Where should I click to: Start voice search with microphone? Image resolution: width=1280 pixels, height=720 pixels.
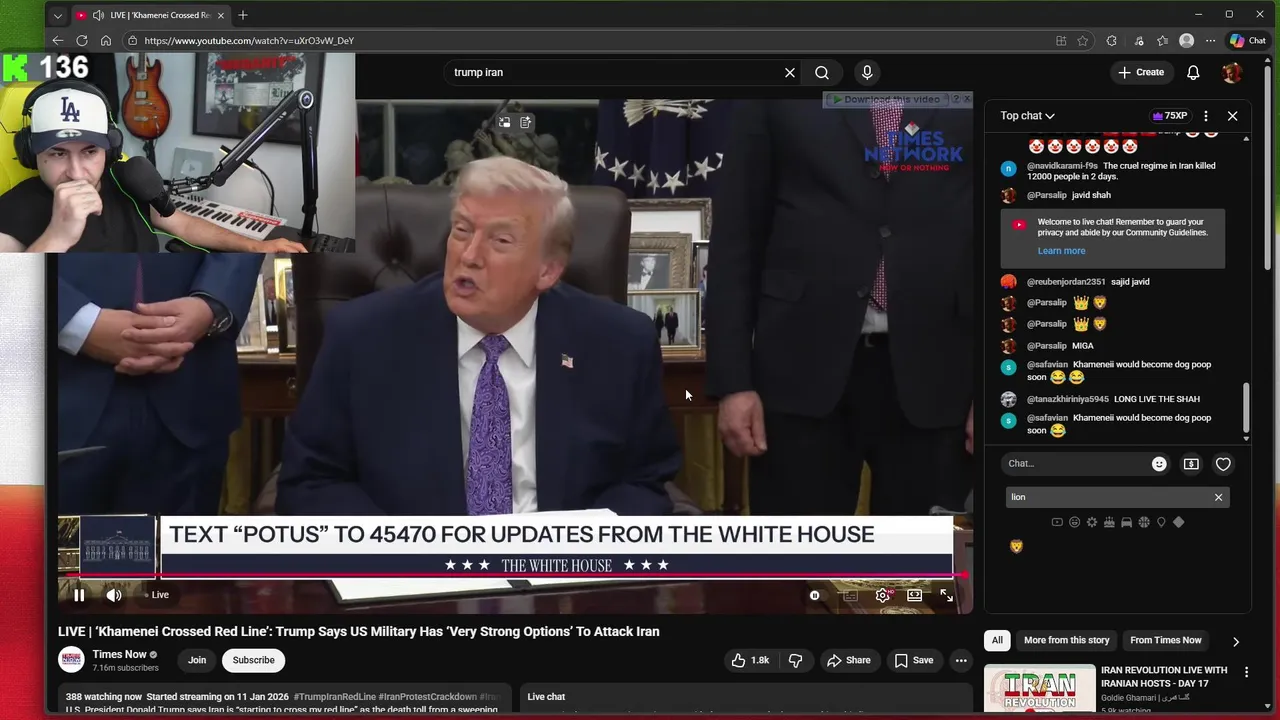(867, 72)
